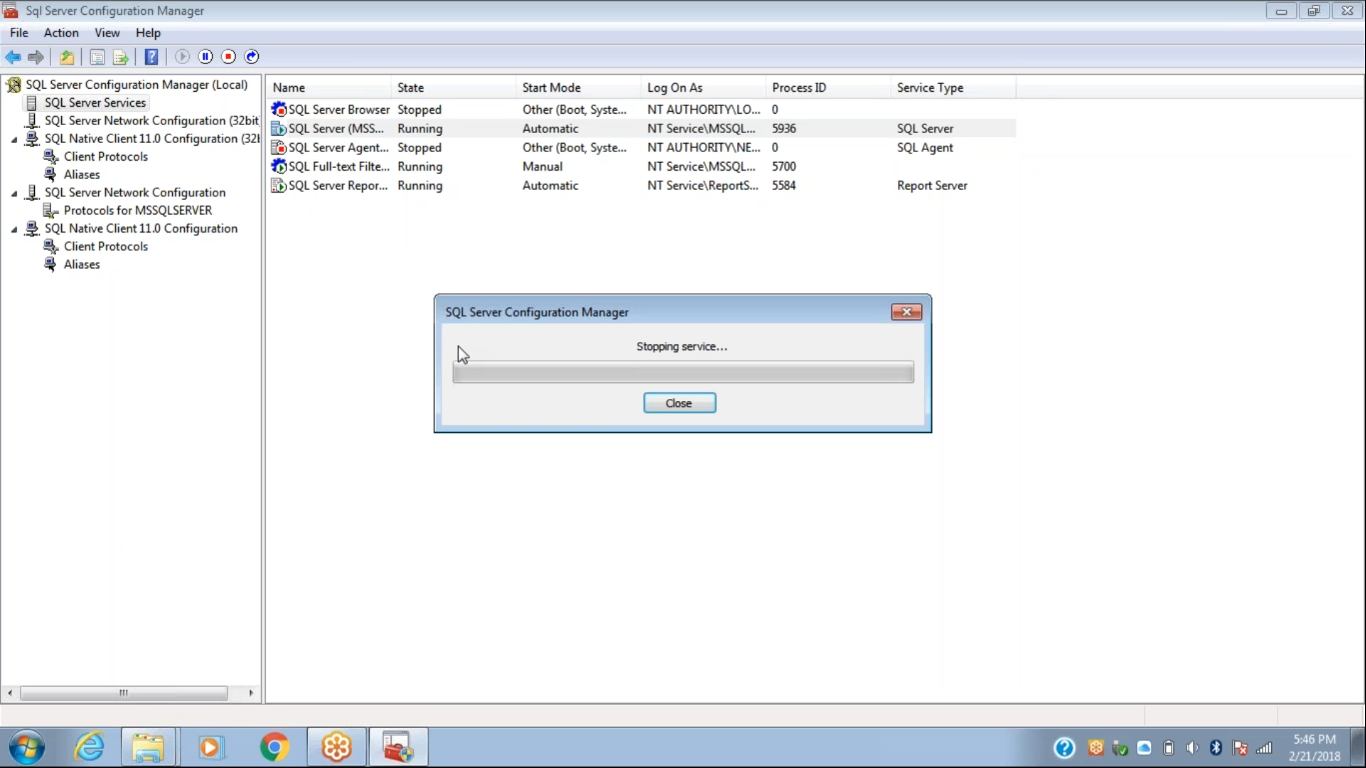This screenshot has height=768, width=1366.
Task: Select Aliases under the 32bit Native Client
Action: [x=81, y=175]
